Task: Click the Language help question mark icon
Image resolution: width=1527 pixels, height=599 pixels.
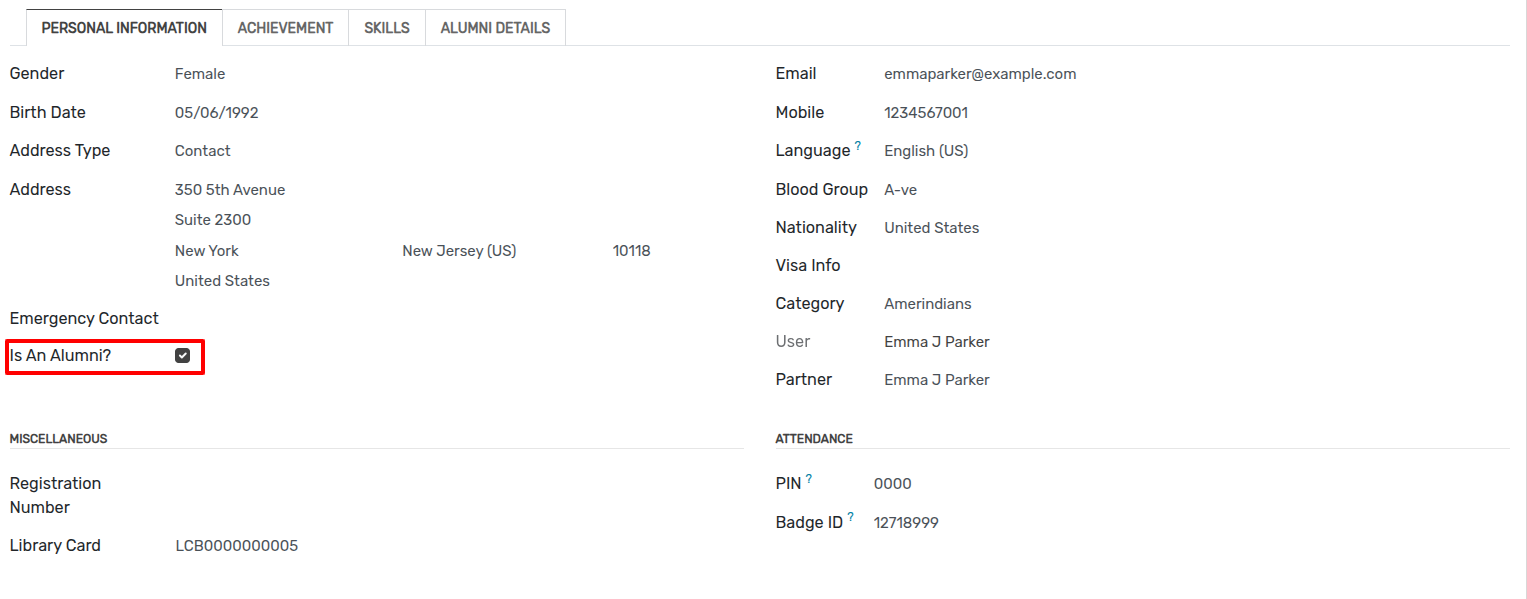Action: coord(858,146)
